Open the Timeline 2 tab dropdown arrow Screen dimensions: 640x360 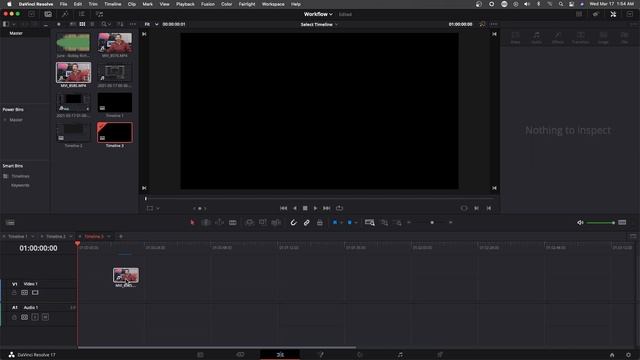coord(71,236)
